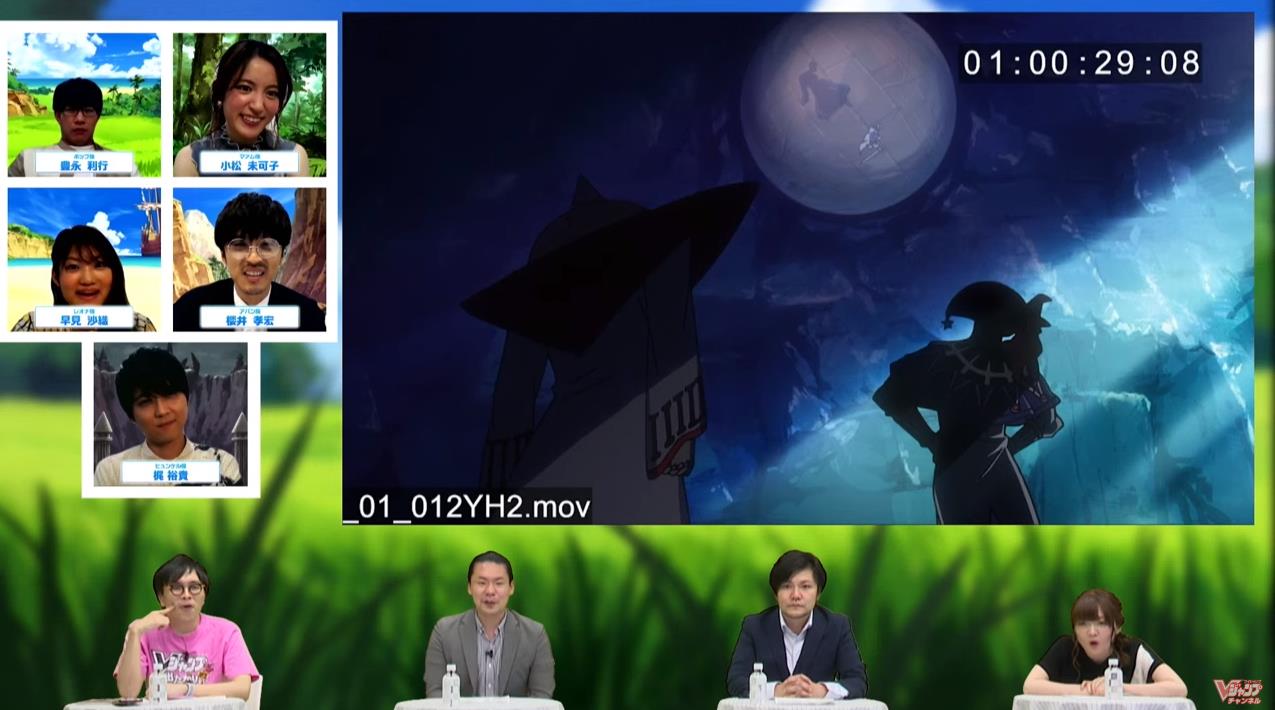This screenshot has width=1275, height=710.
Task: Select the webcam feed captioned 豊永 利行
Action: point(84,104)
